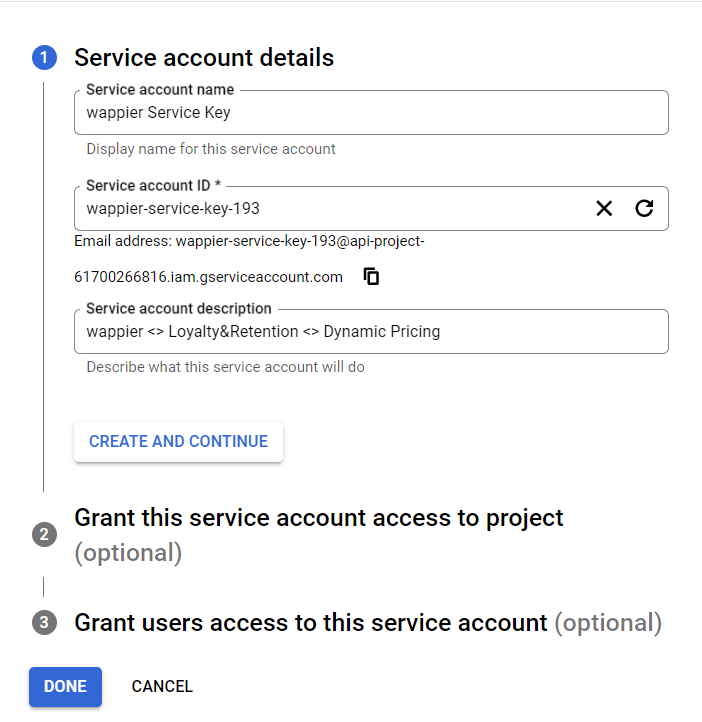This screenshot has height=722, width=702.
Task: Click the DONE button
Action: (x=65, y=687)
